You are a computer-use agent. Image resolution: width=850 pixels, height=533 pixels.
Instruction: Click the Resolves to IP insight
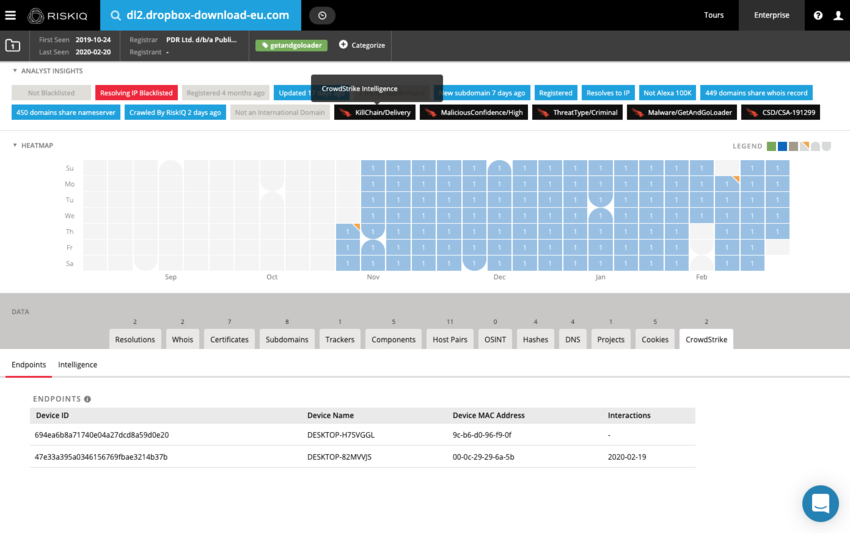(608, 93)
